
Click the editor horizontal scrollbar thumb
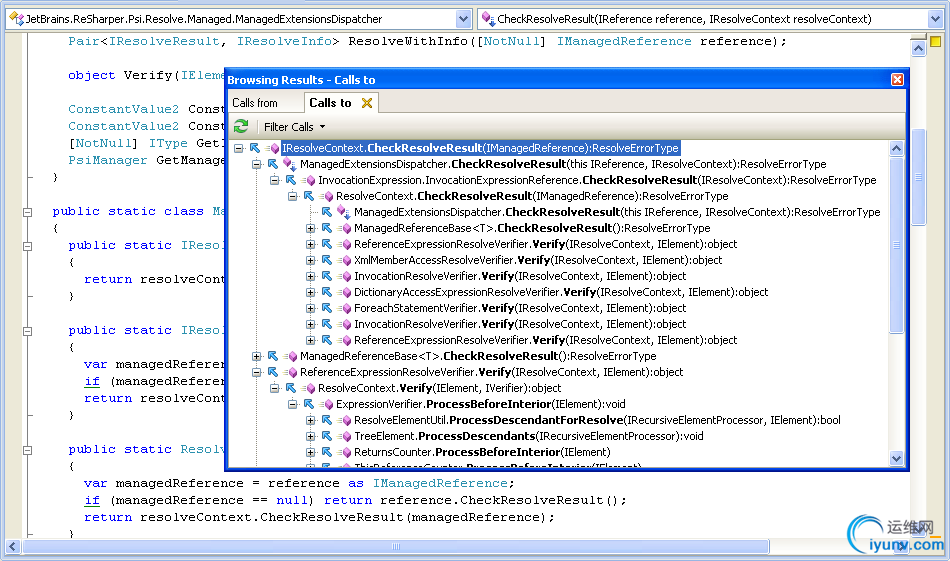point(396,546)
